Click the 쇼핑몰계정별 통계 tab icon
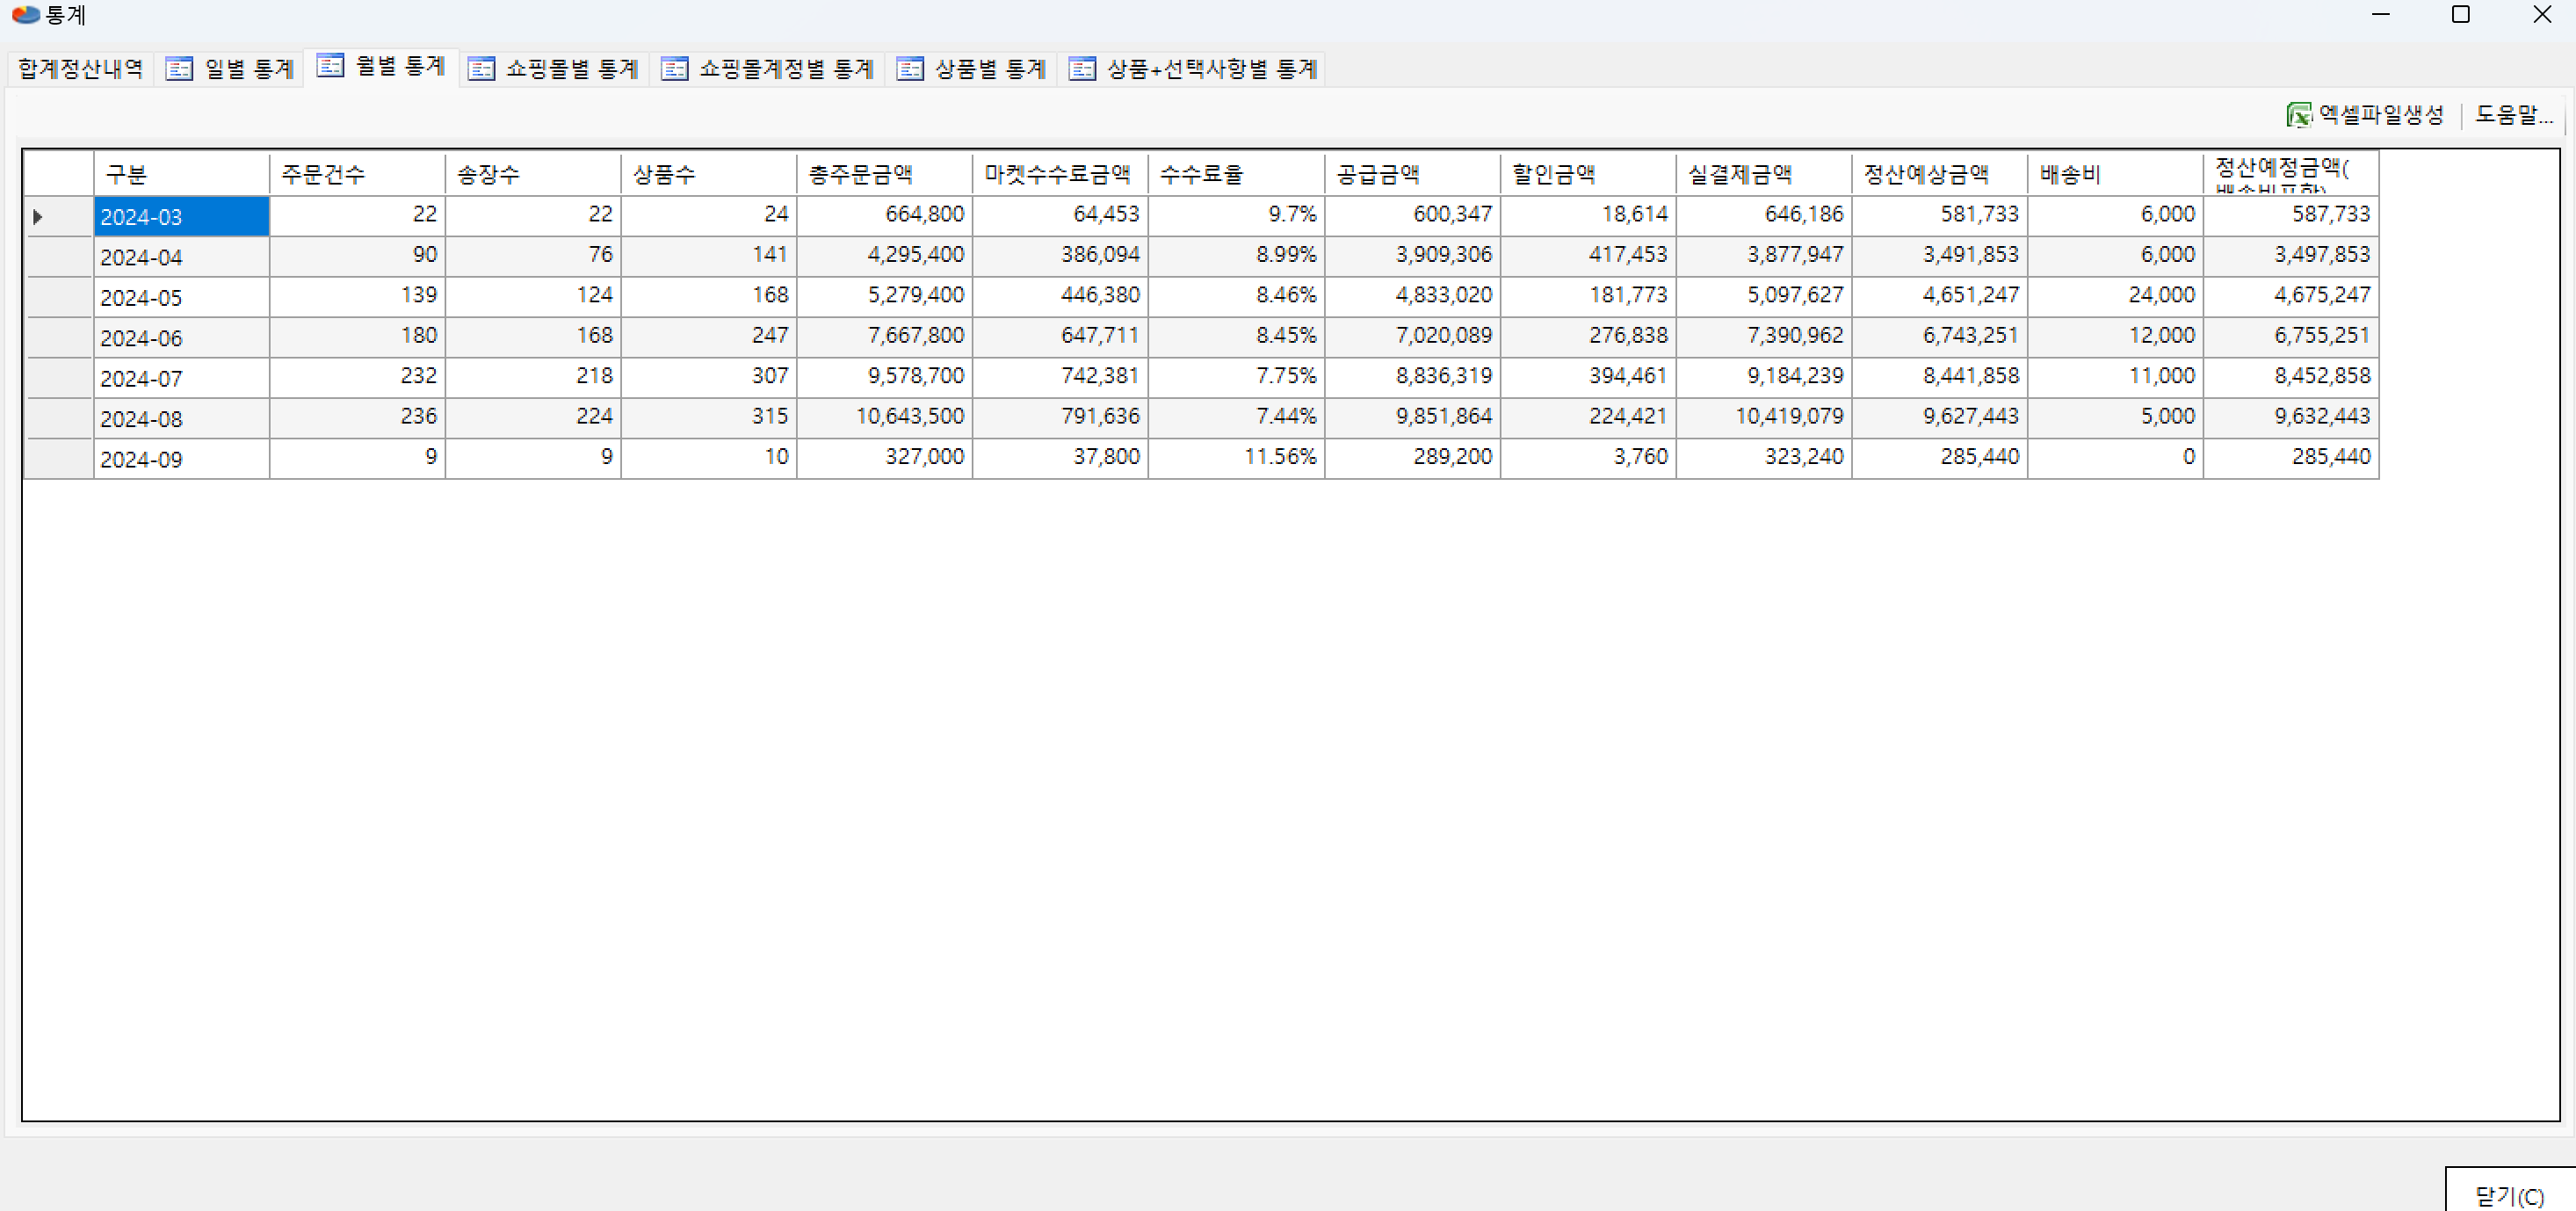 (675, 69)
